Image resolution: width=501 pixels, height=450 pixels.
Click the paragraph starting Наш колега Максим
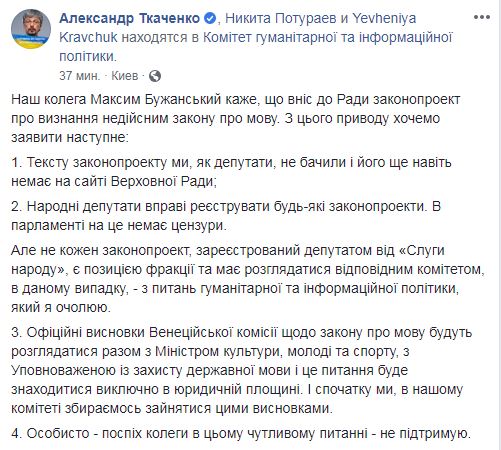pyautogui.click(x=236, y=118)
